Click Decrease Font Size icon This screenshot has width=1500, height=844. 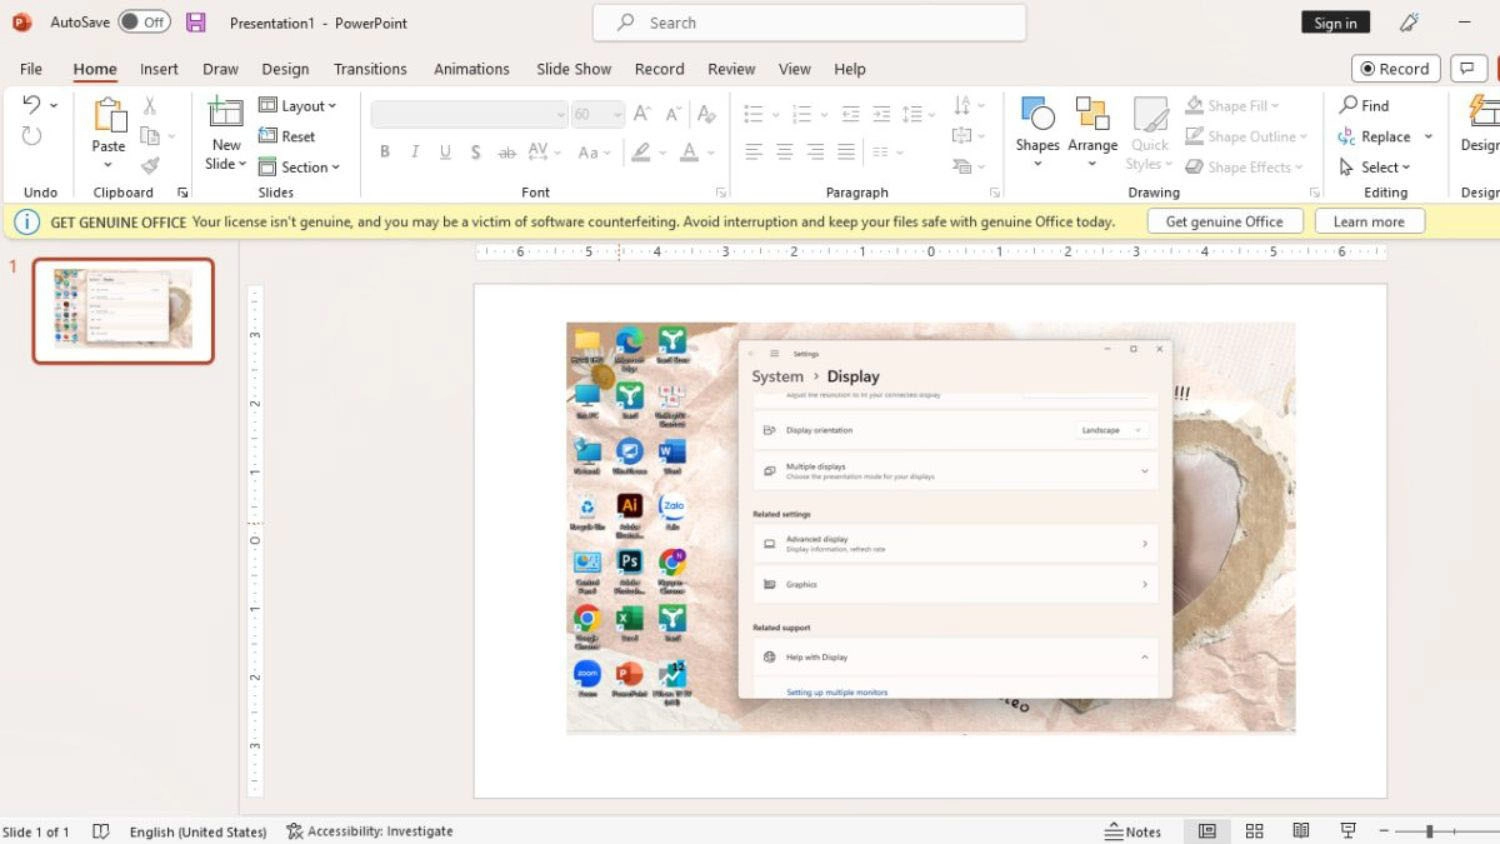(674, 114)
